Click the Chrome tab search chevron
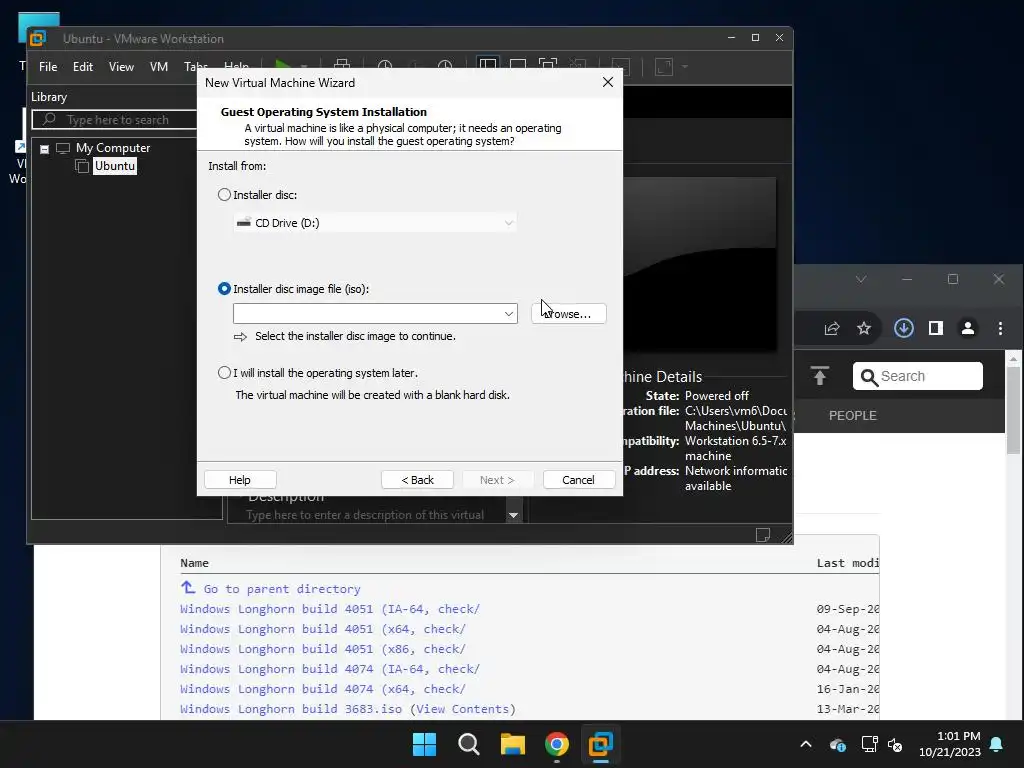This screenshot has height=768, width=1024. click(861, 279)
